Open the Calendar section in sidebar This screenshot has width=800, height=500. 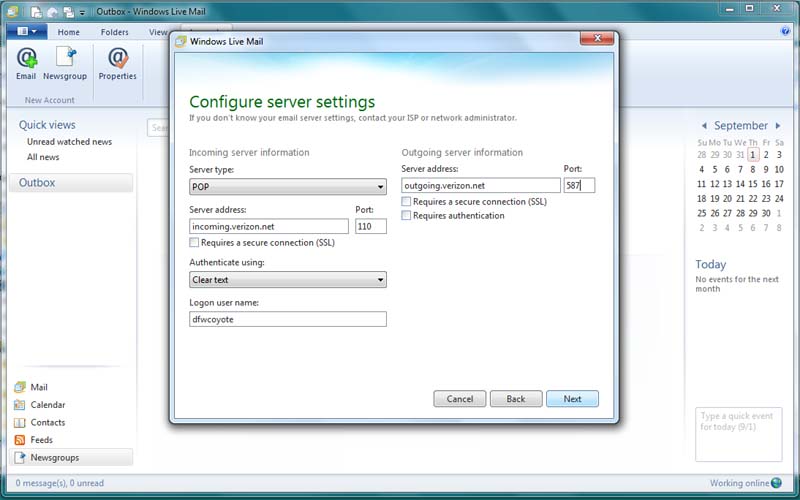pos(40,405)
